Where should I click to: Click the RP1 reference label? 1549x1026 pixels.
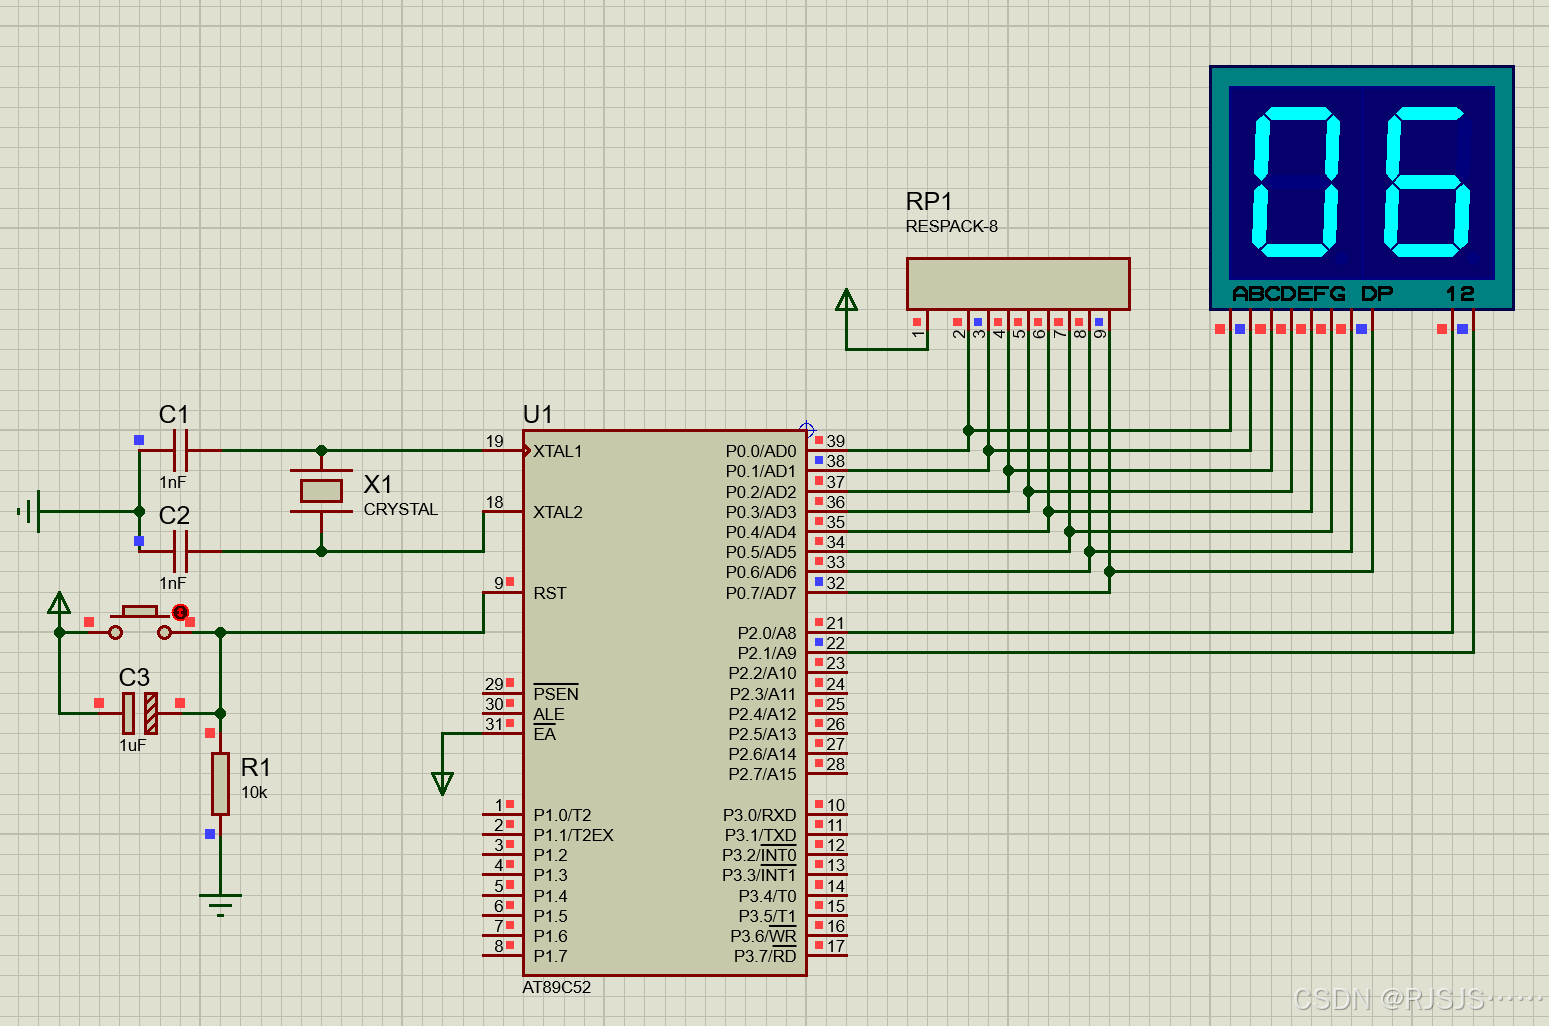tap(929, 202)
